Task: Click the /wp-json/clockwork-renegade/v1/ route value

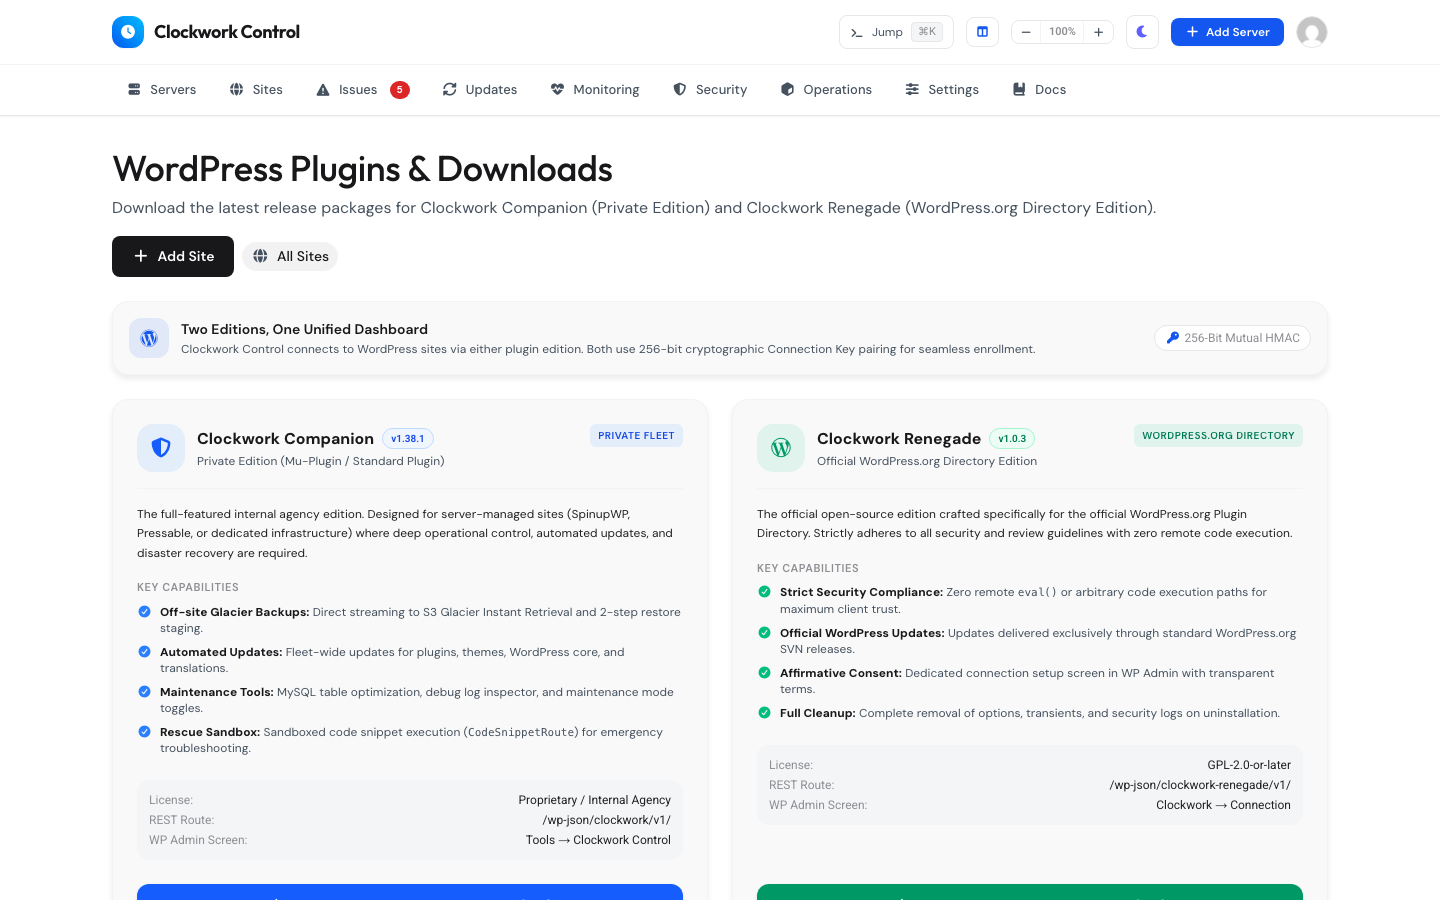Action: click(x=1200, y=785)
